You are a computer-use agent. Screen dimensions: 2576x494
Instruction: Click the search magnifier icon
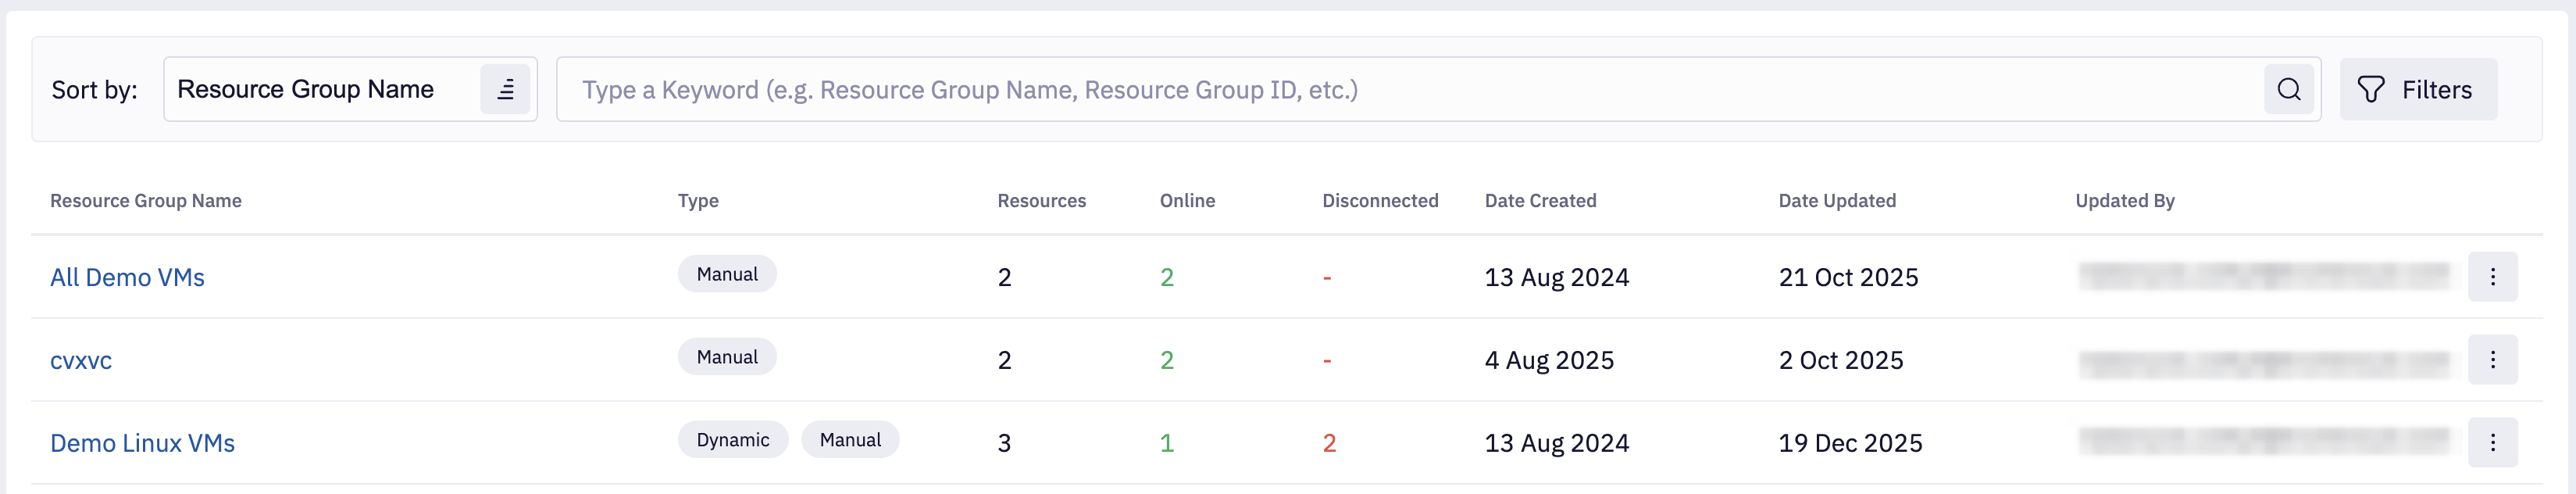point(2288,90)
